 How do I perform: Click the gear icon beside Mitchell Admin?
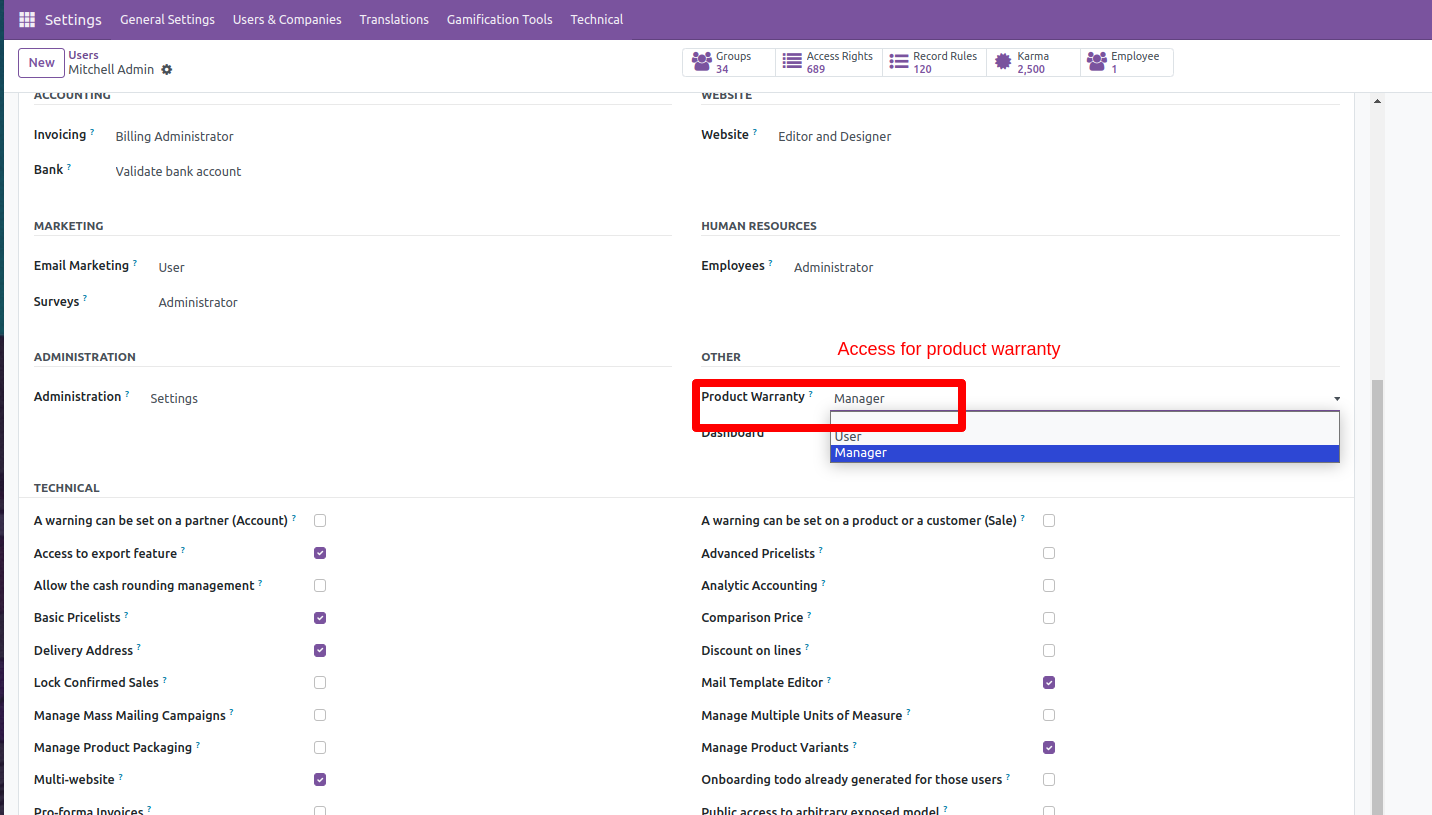click(167, 70)
